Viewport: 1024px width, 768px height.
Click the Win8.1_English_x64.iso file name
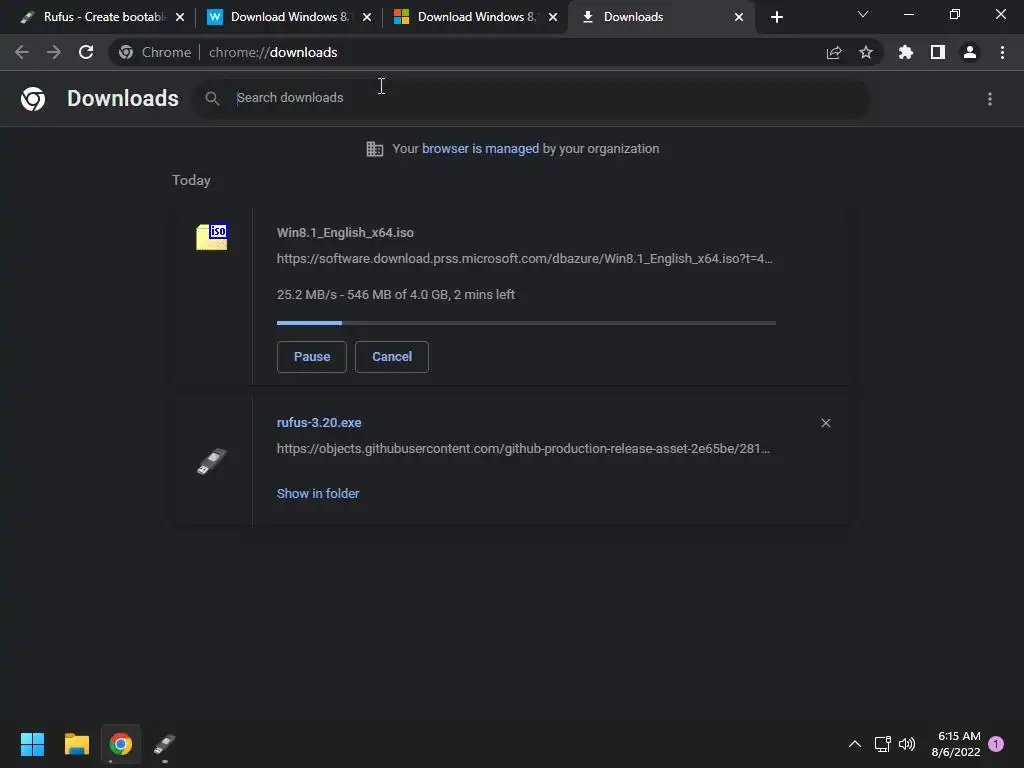[x=345, y=232]
